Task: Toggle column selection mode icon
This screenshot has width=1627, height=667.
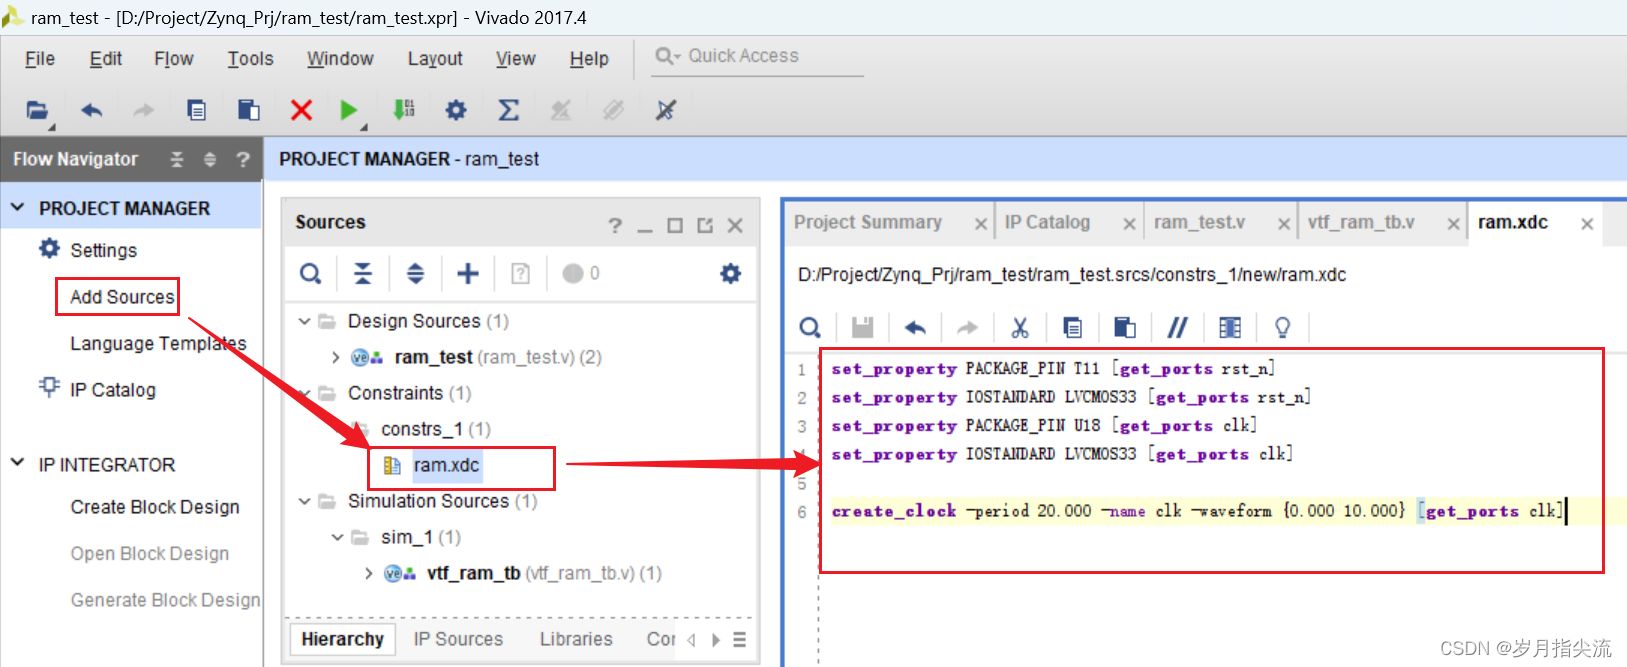Action: pyautogui.click(x=1230, y=327)
